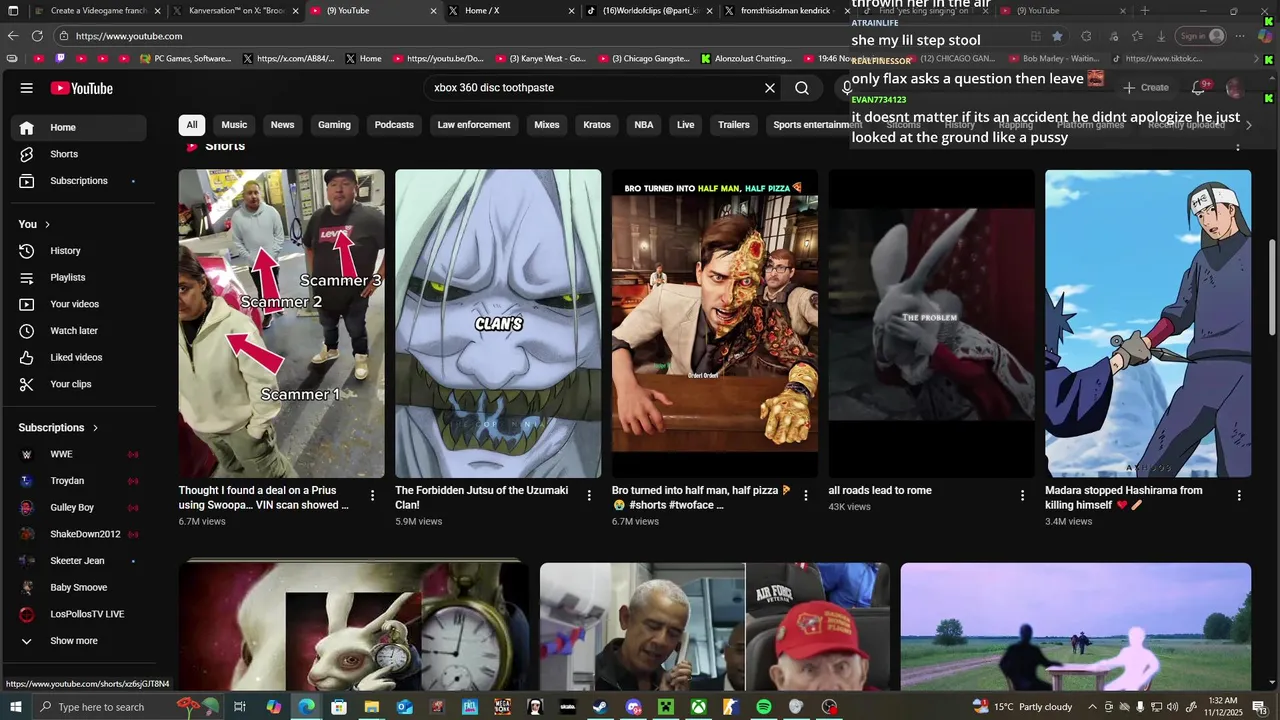Open the YouTube hamburger guide menu
Viewport: 1280px width, 720px height.
click(x=26, y=88)
